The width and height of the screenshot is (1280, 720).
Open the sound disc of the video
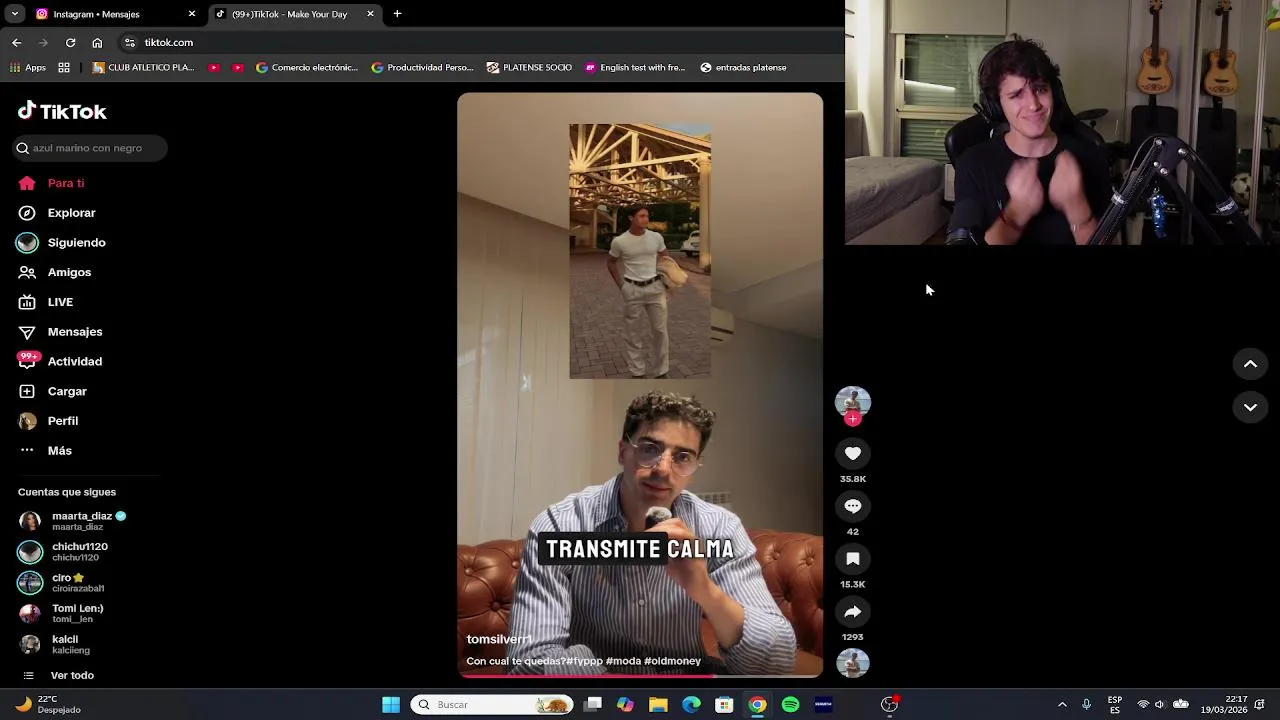coord(853,664)
